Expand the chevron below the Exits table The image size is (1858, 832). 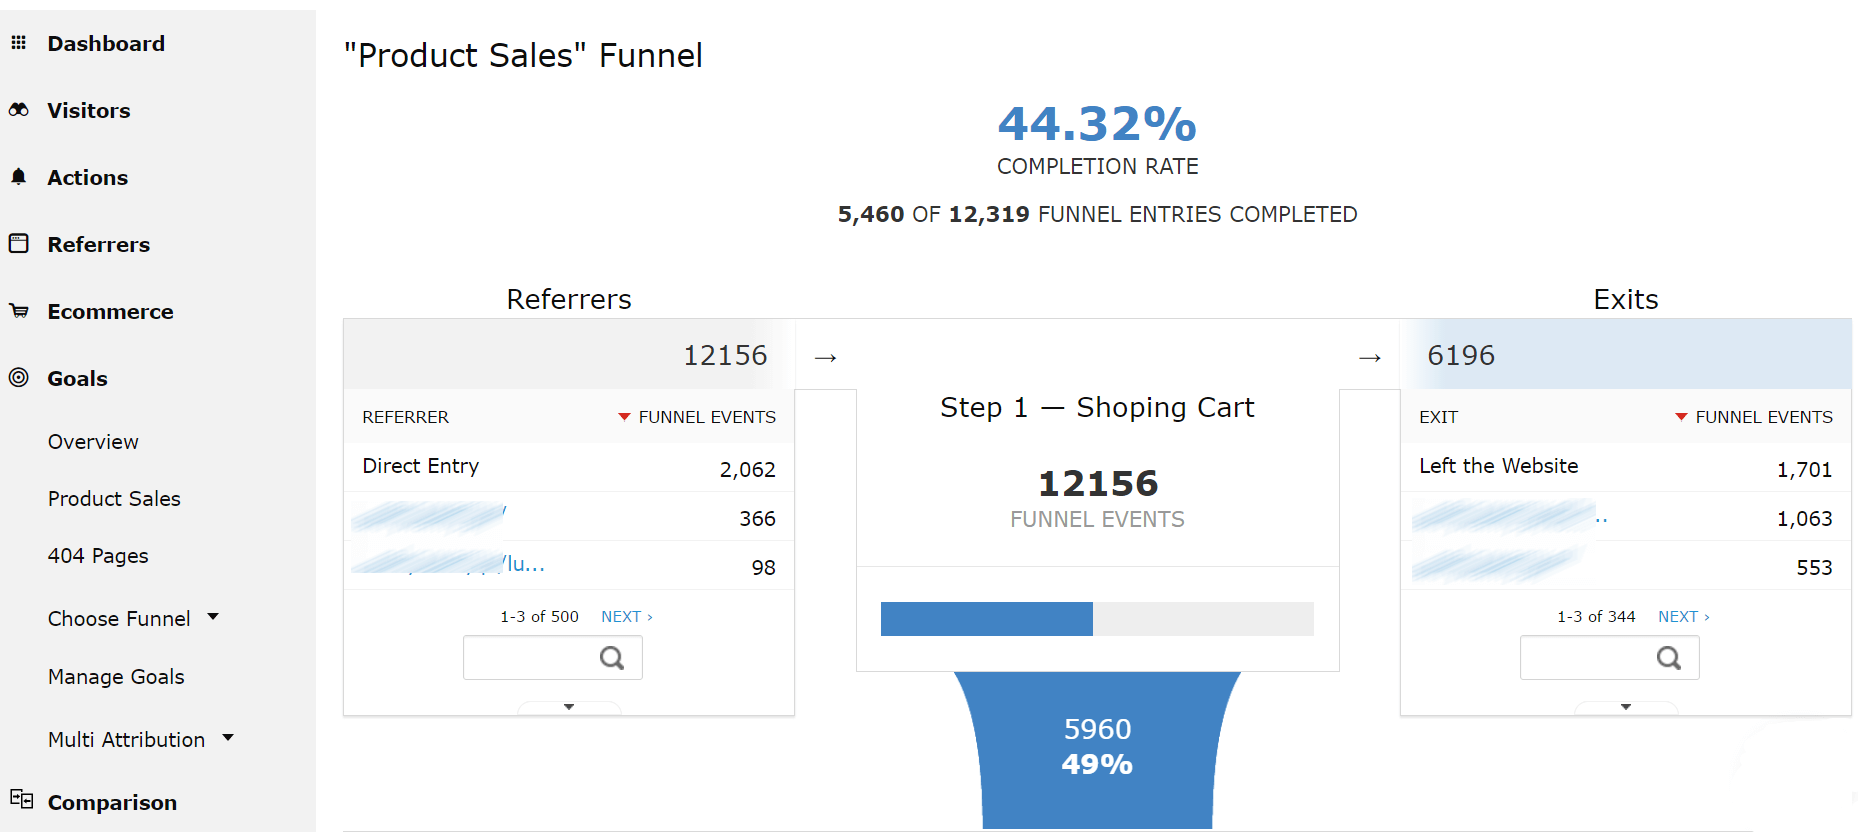click(1626, 708)
